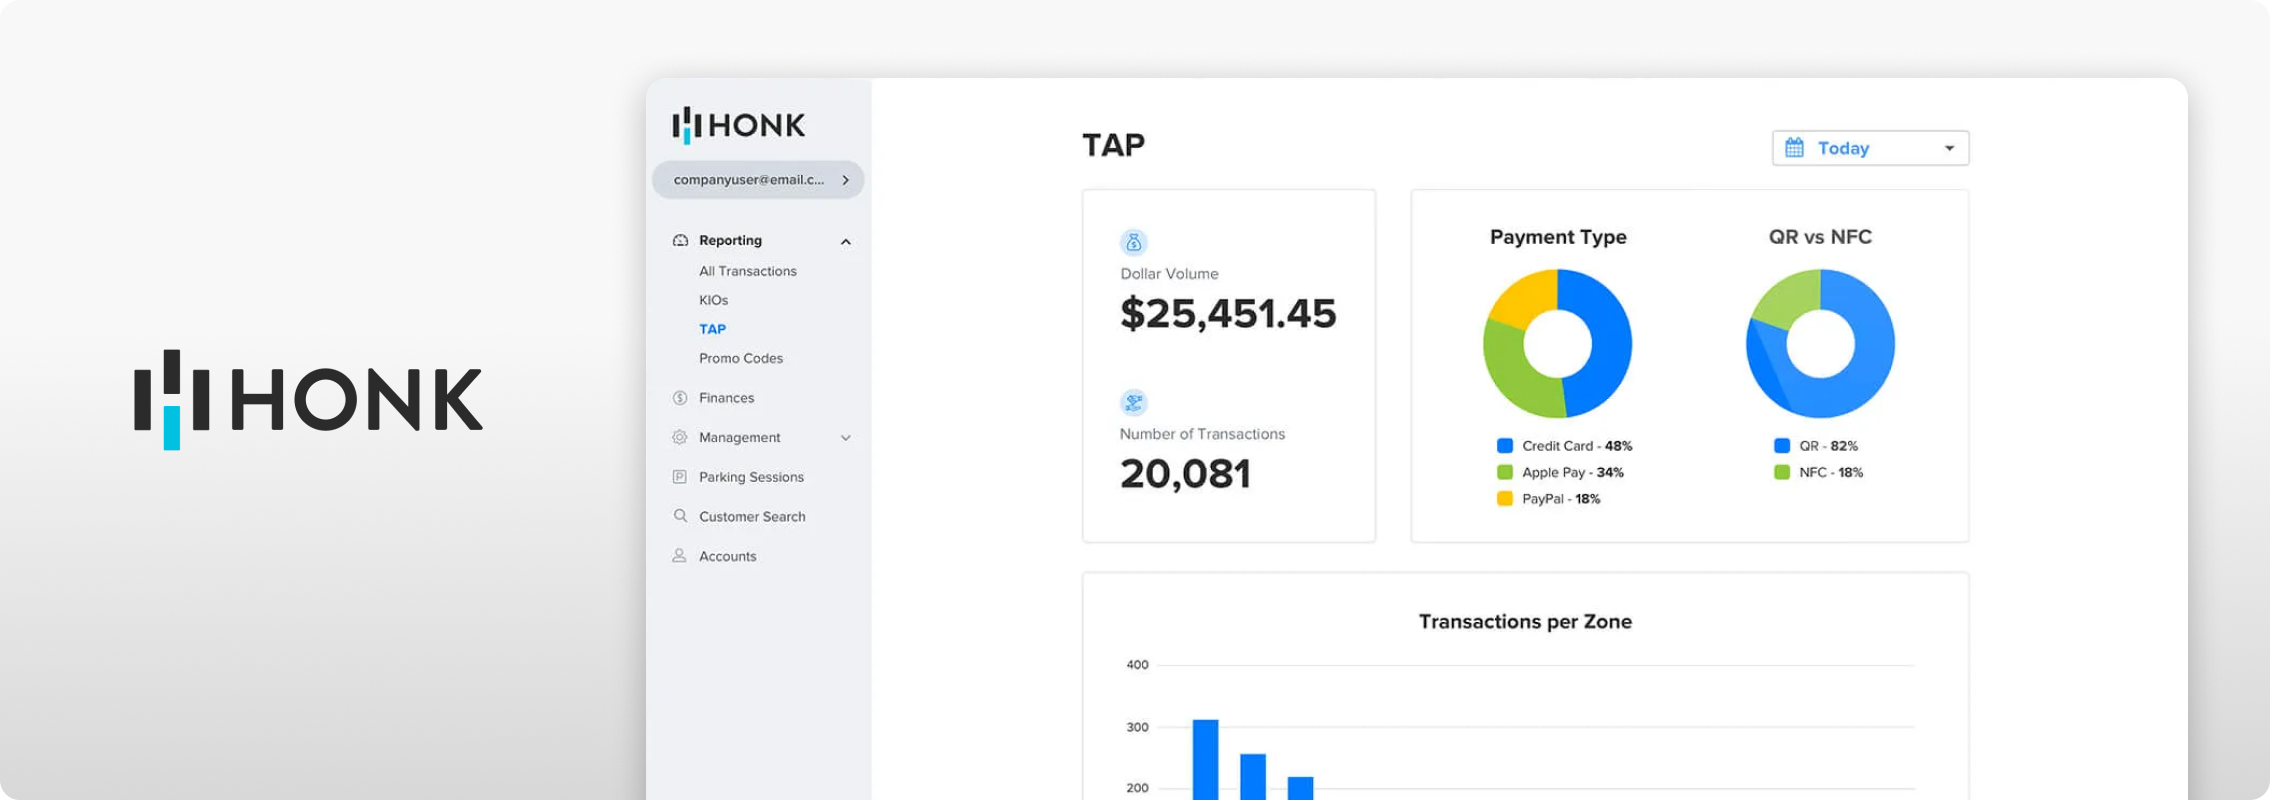
Task: Click the Parking Sessions icon
Action: coord(680,477)
